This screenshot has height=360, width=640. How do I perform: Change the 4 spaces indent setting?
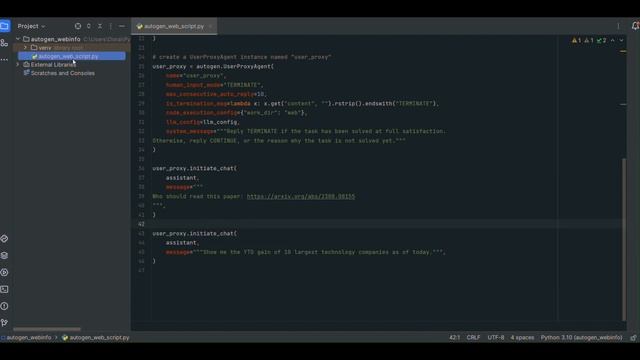tap(522, 338)
